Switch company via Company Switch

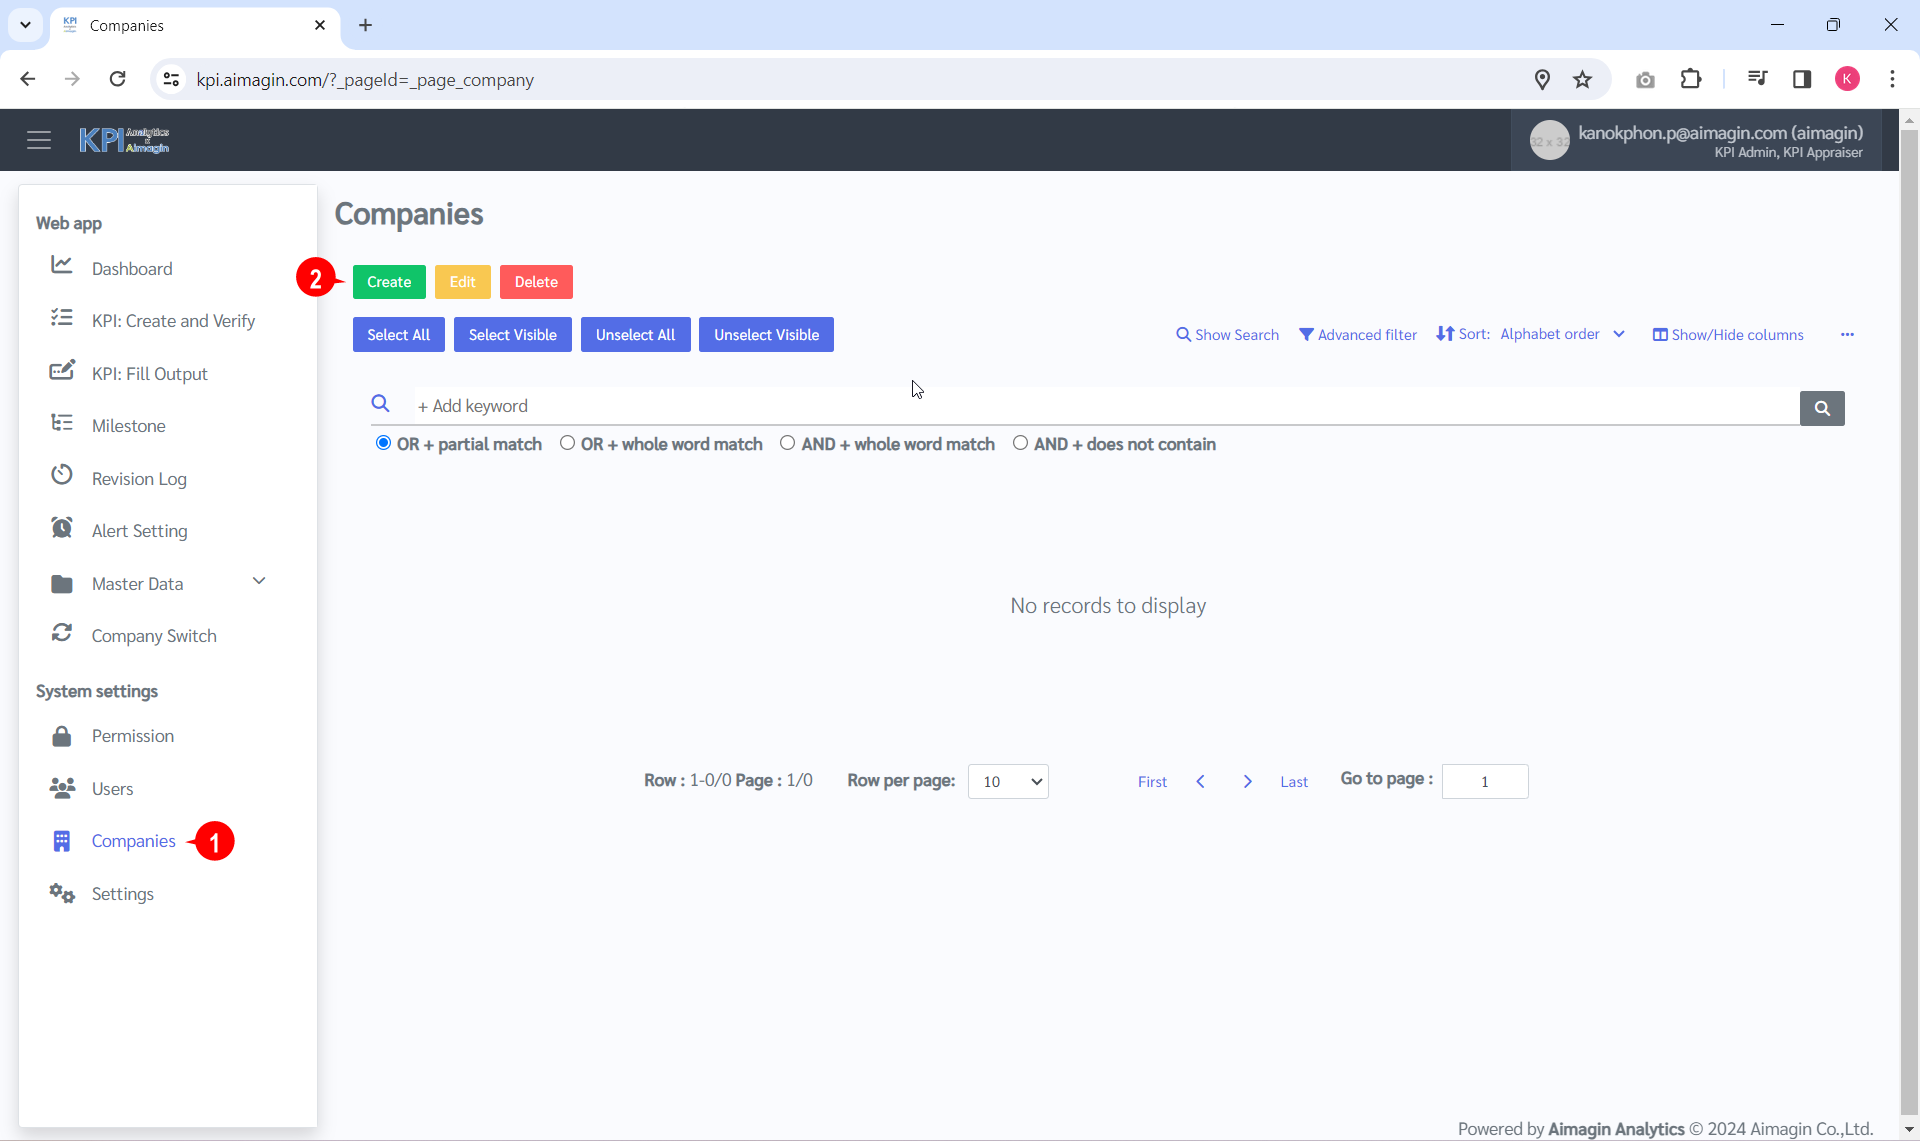155,635
